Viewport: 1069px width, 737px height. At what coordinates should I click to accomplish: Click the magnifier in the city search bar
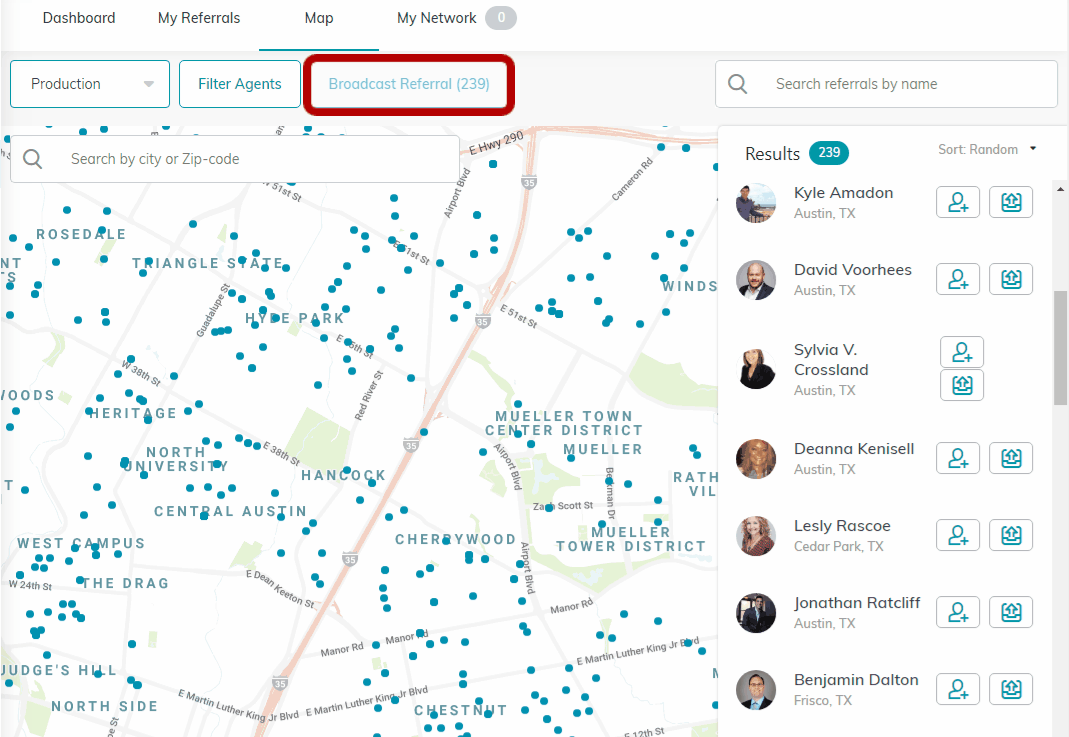(x=33, y=158)
